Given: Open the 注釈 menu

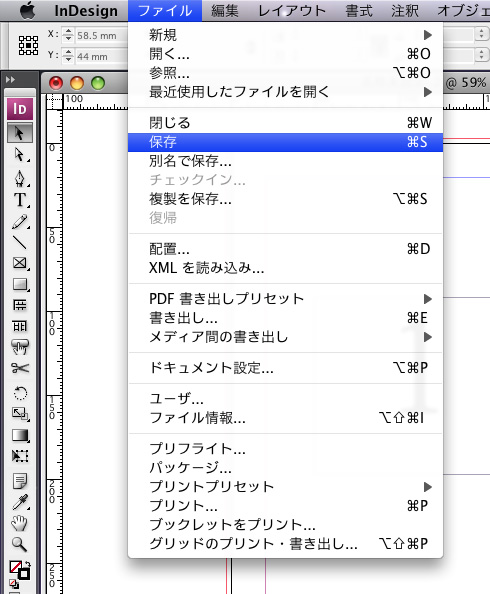Looking at the screenshot, I should click(405, 11).
